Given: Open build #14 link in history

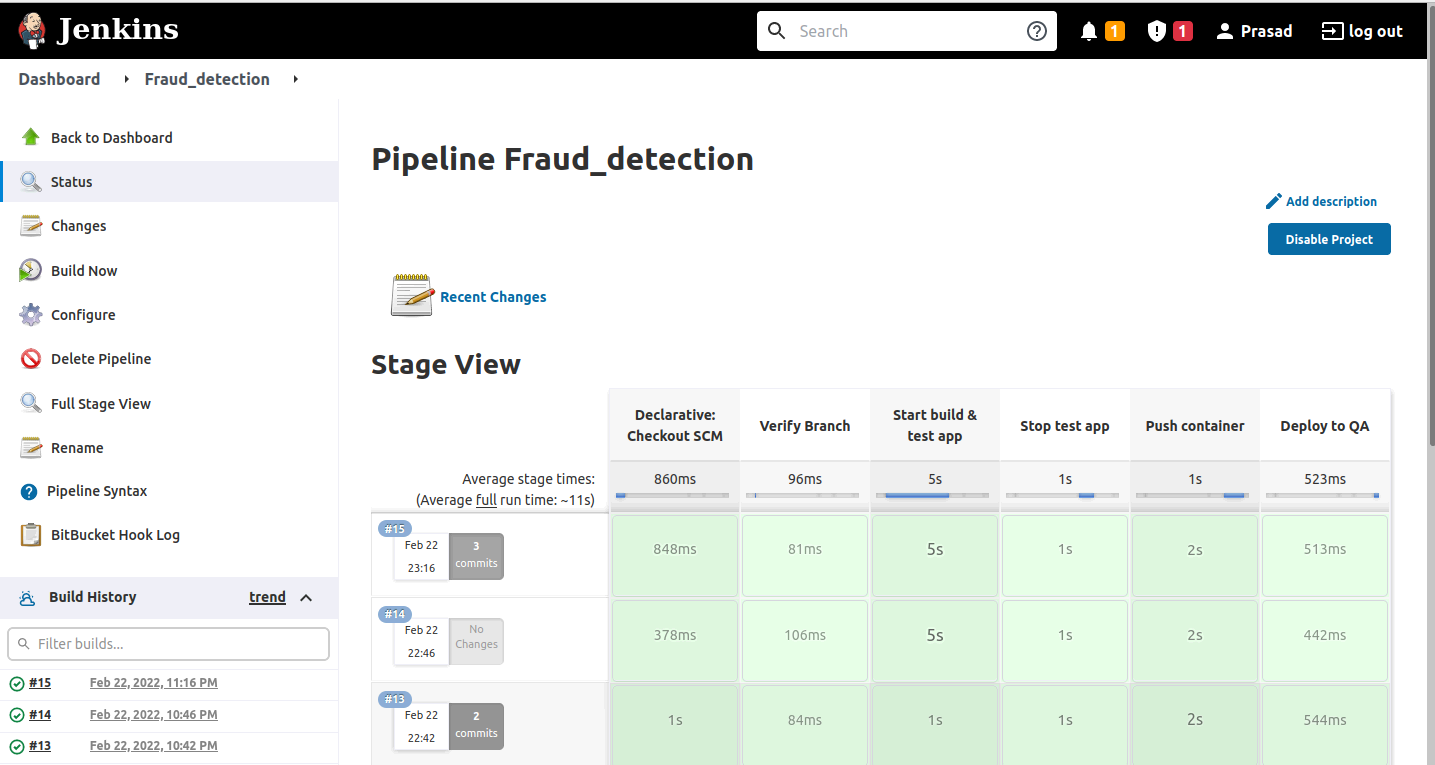Looking at the screenshot, I should (40, 715).
